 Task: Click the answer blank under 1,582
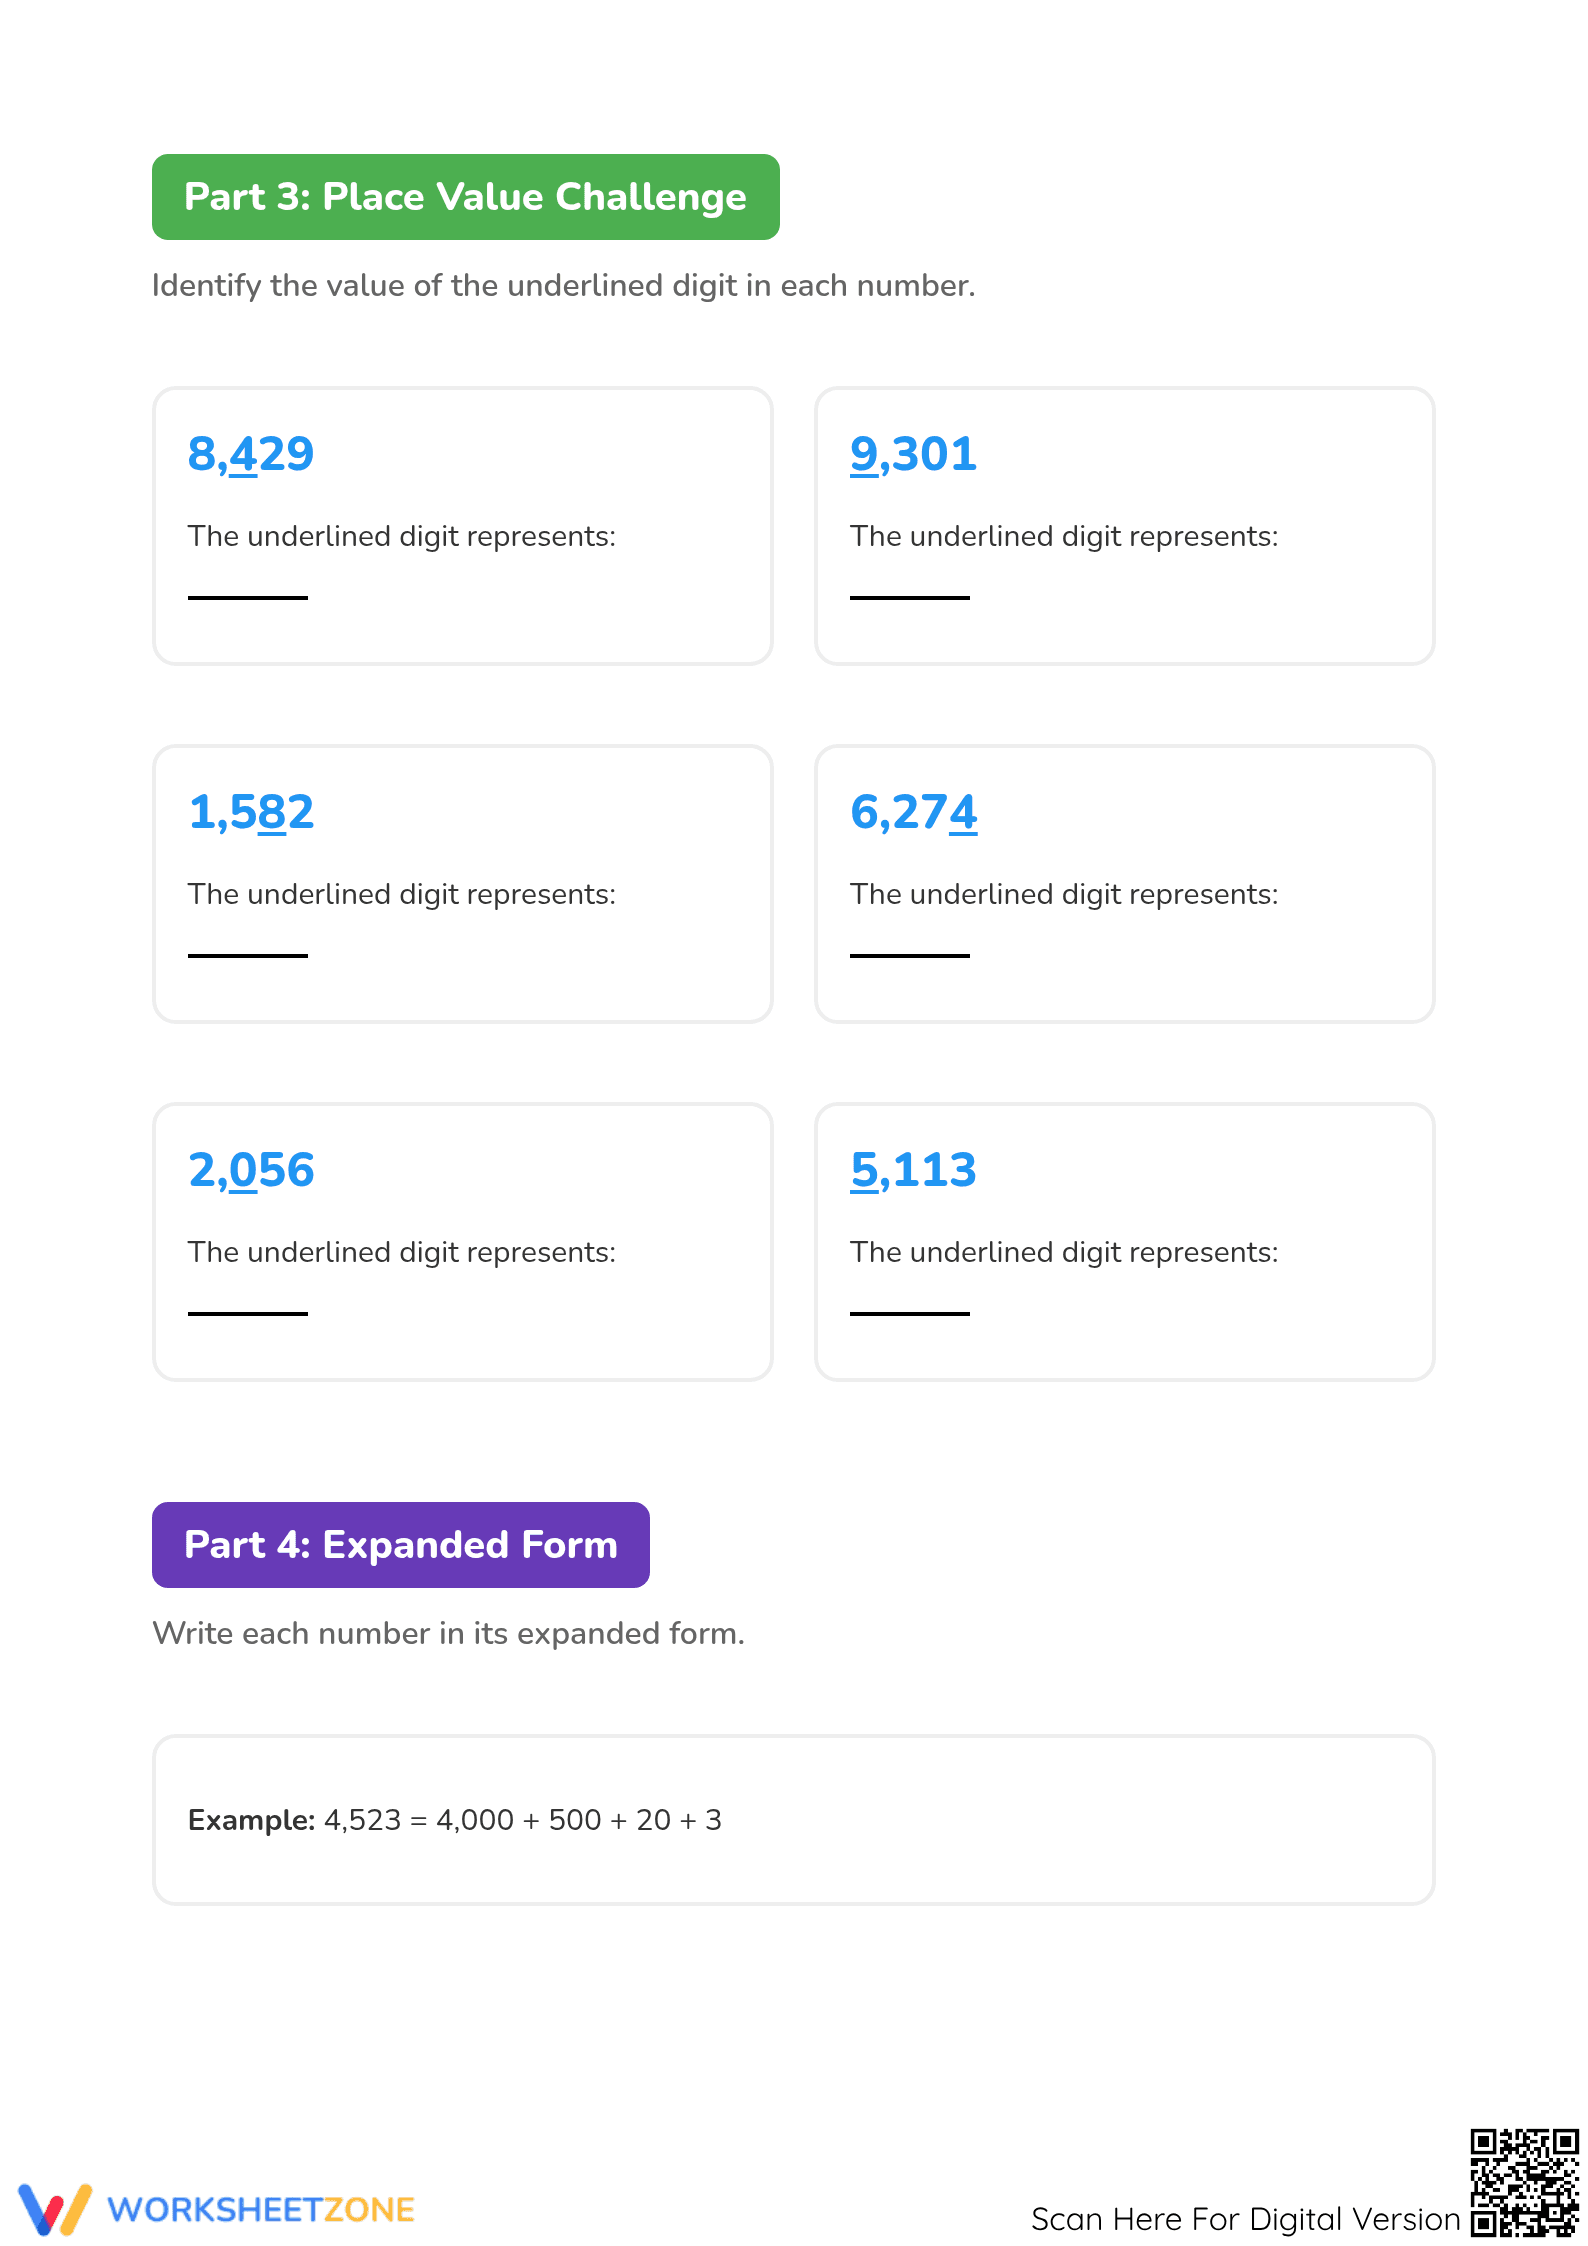248,955
